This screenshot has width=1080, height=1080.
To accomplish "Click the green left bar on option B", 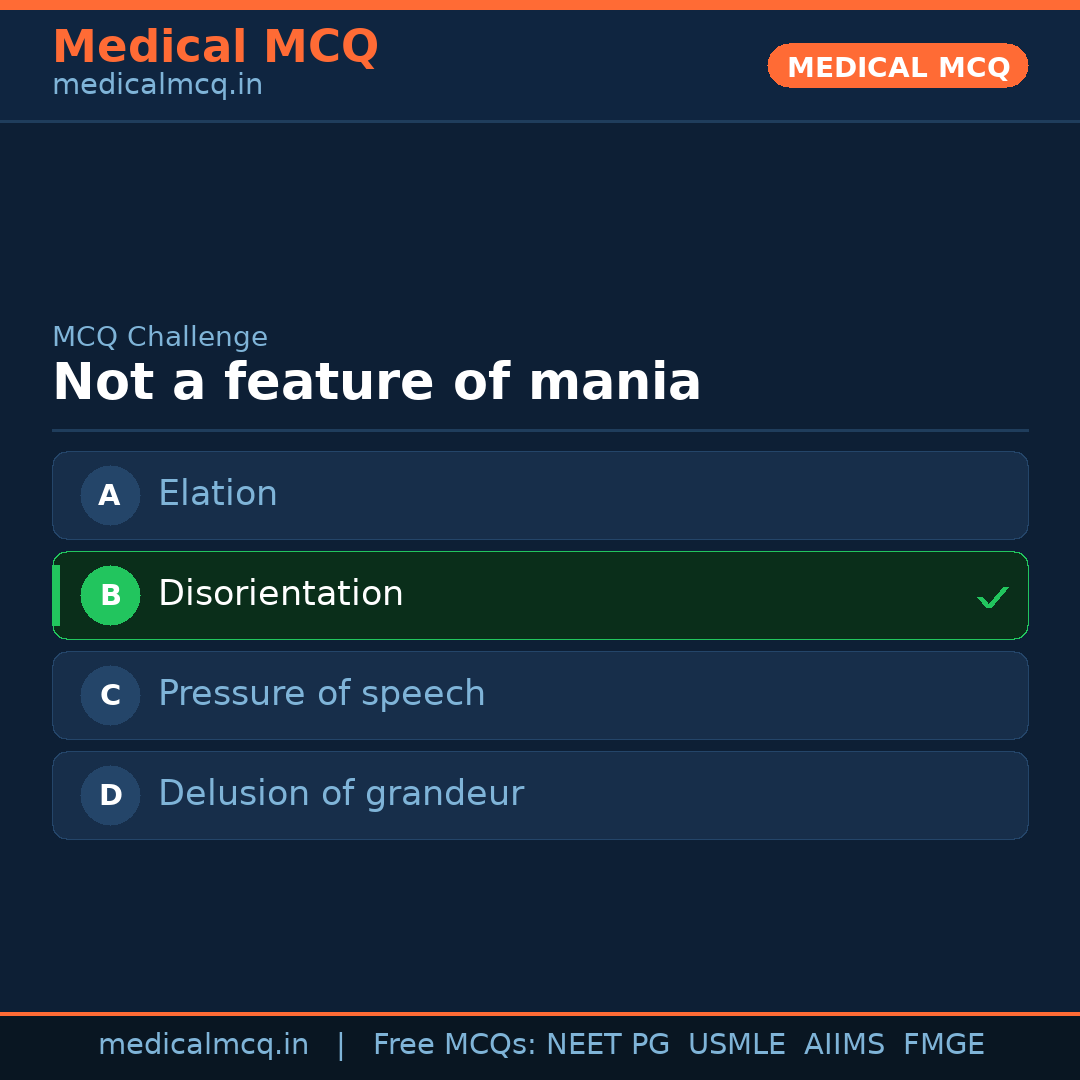I will 56,595.
